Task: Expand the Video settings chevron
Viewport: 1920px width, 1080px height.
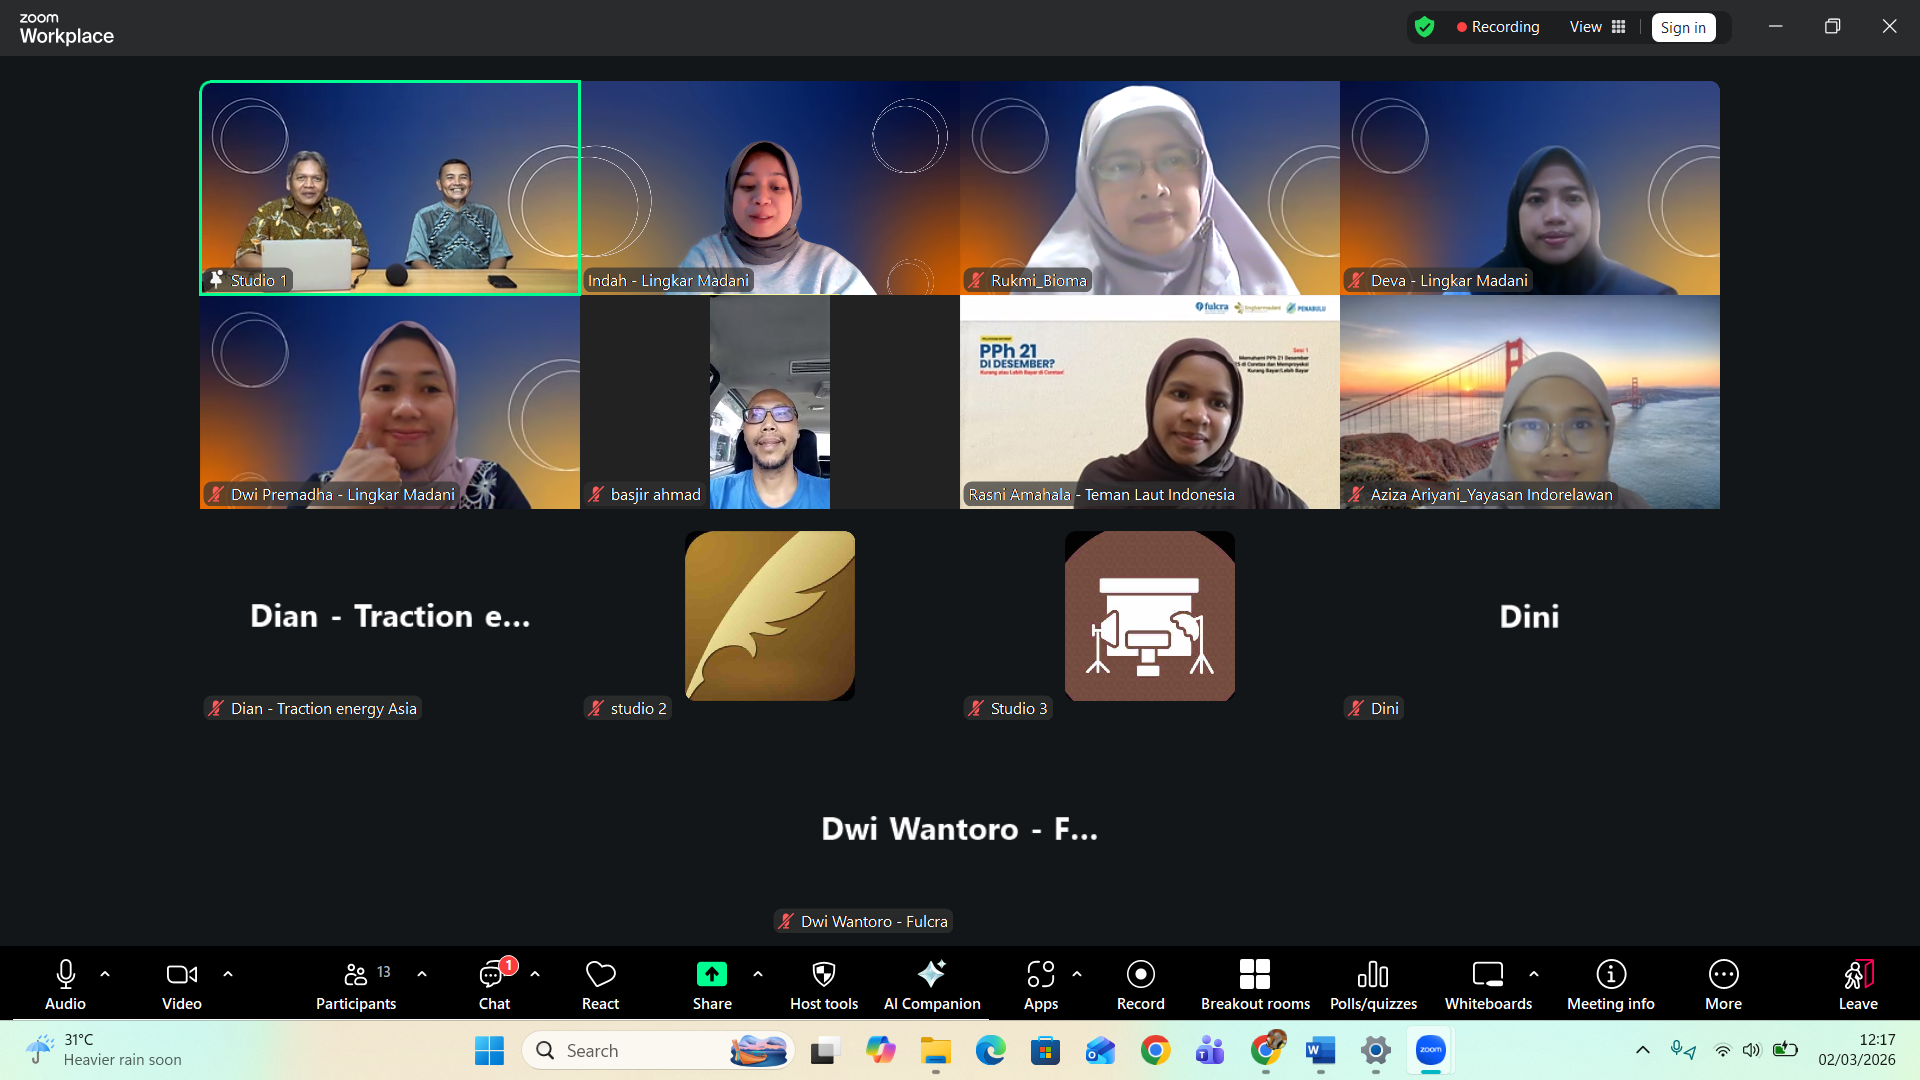Action: 228,975
